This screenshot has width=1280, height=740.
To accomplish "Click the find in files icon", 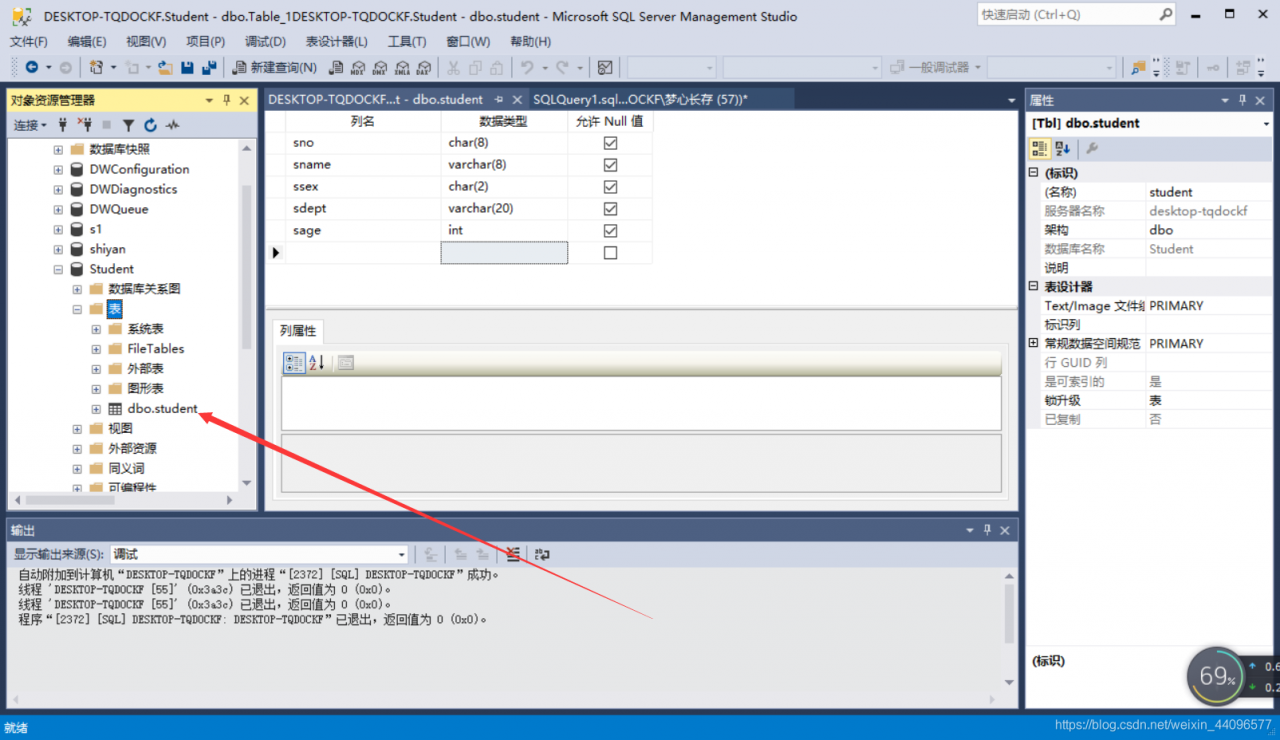I will tap(1137, 67).
